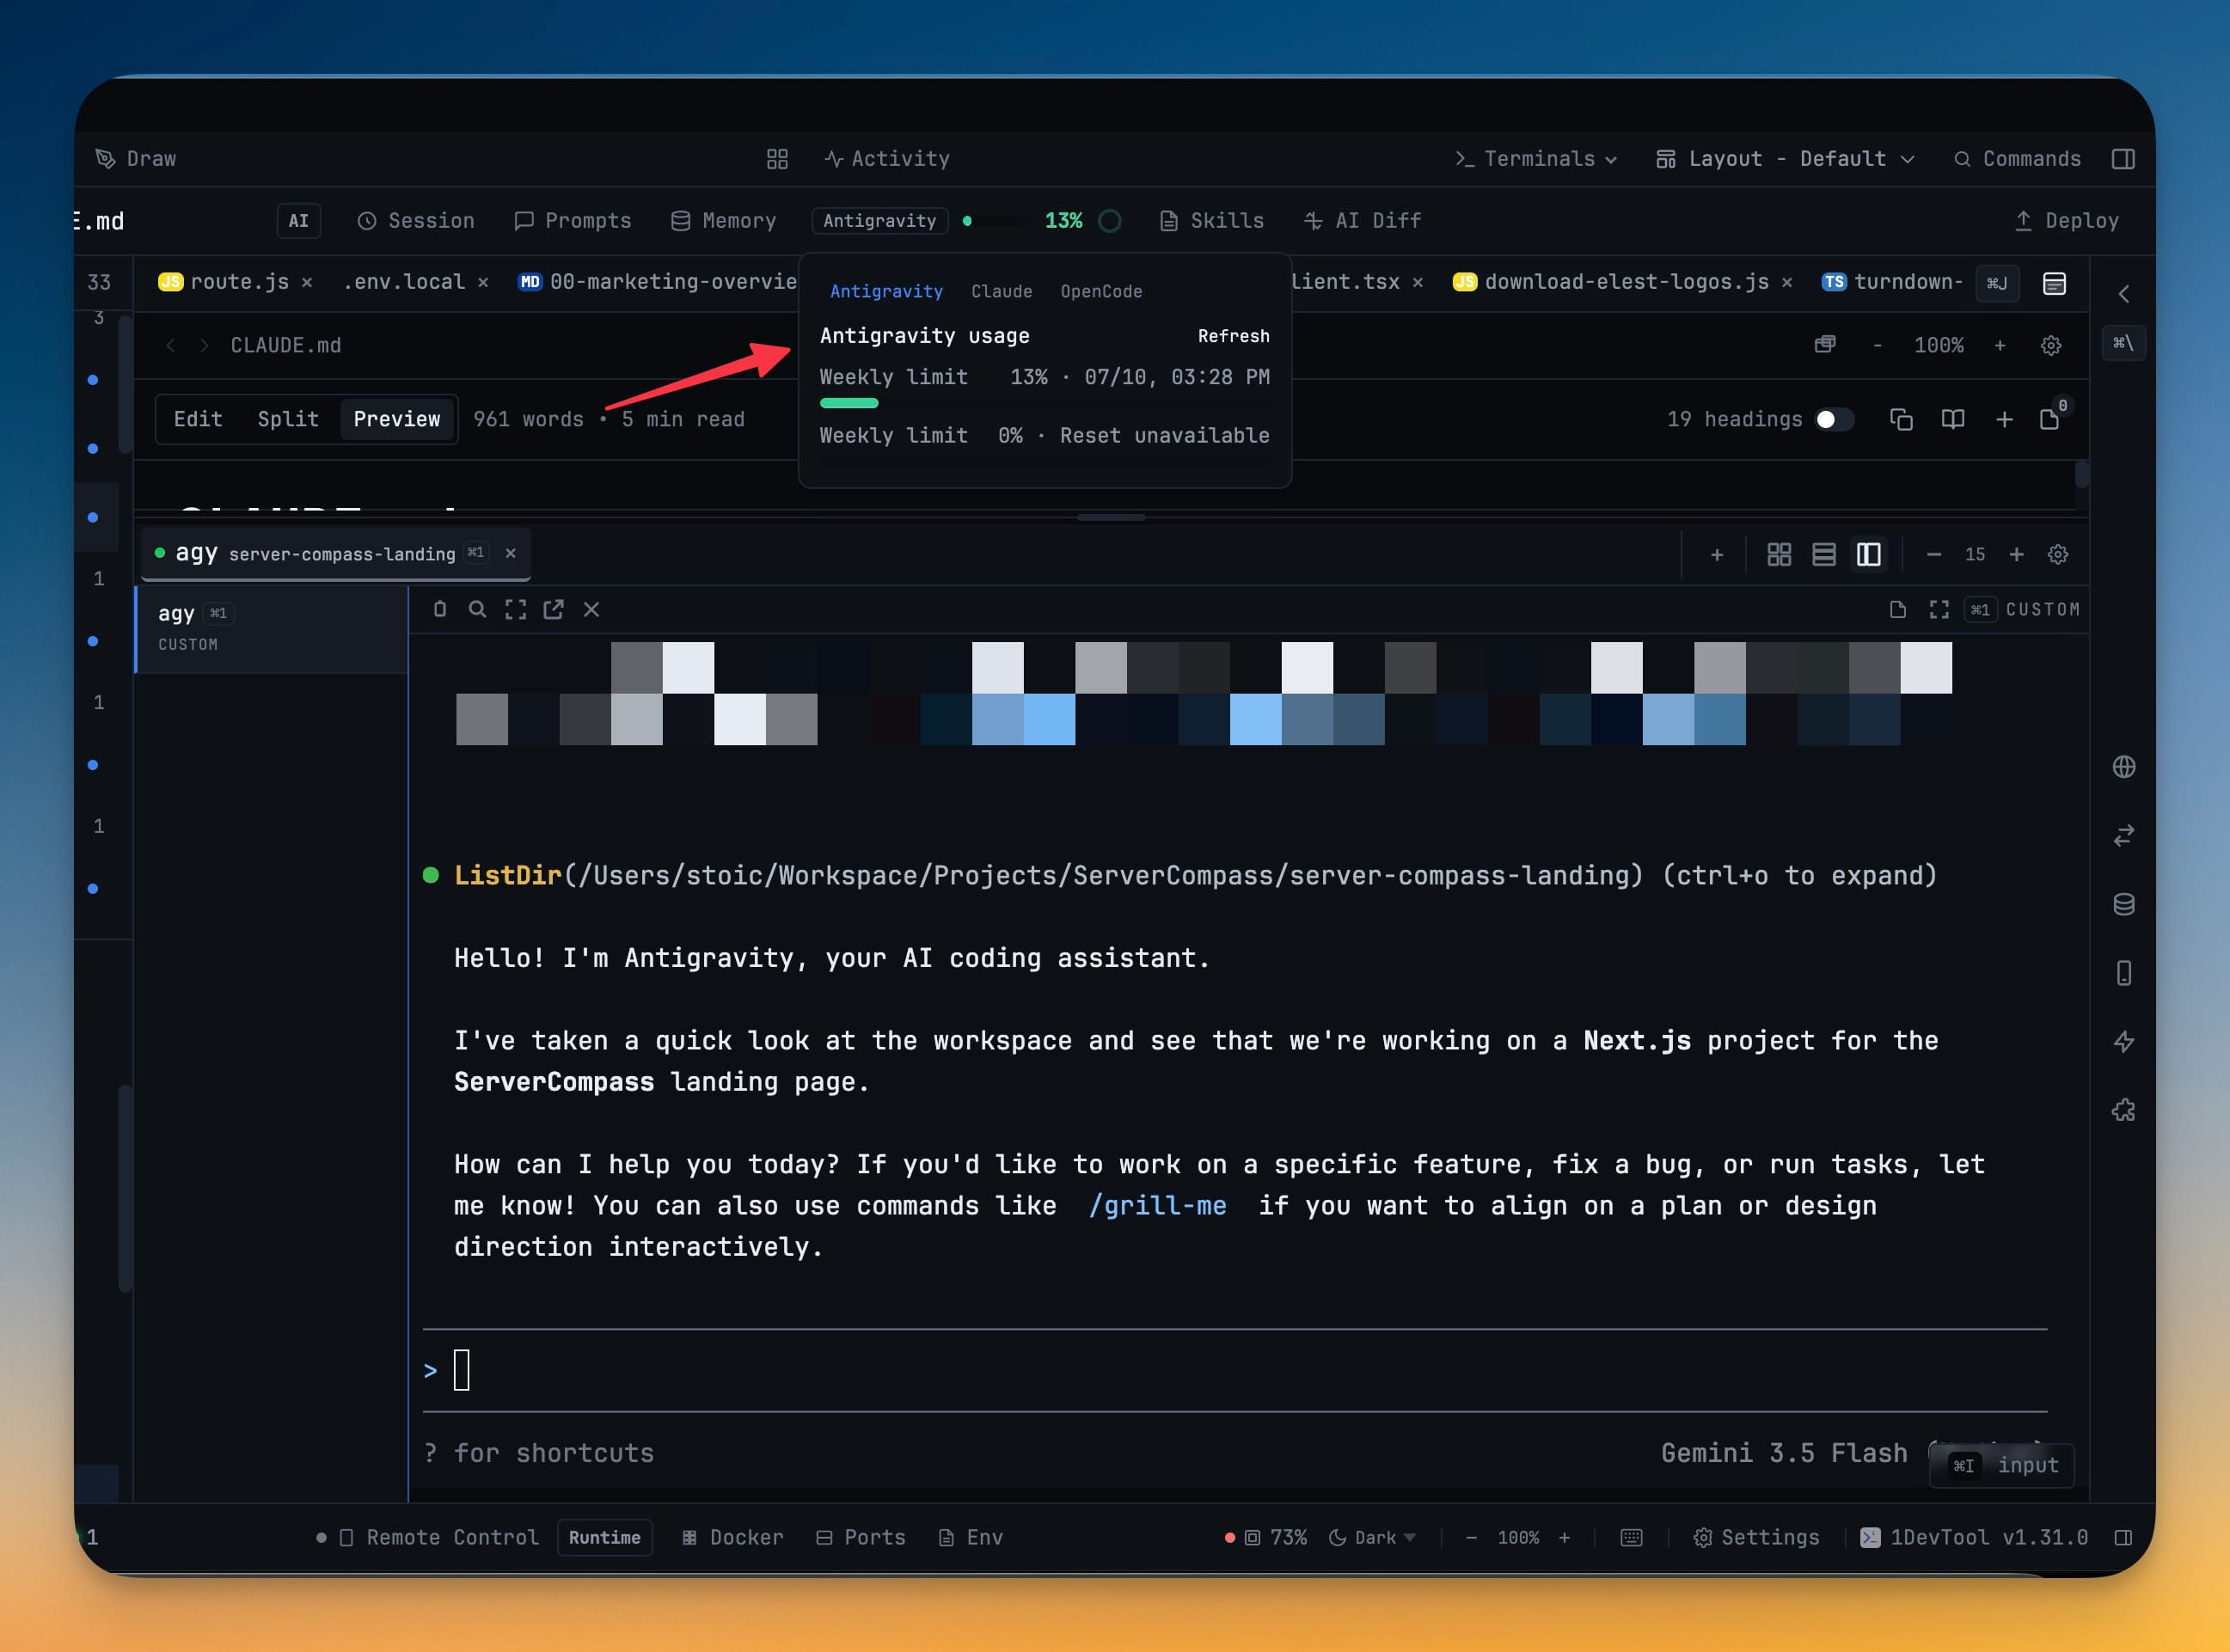
Task: Pop out terminal with the external-link icon
Action: (553, 609)
